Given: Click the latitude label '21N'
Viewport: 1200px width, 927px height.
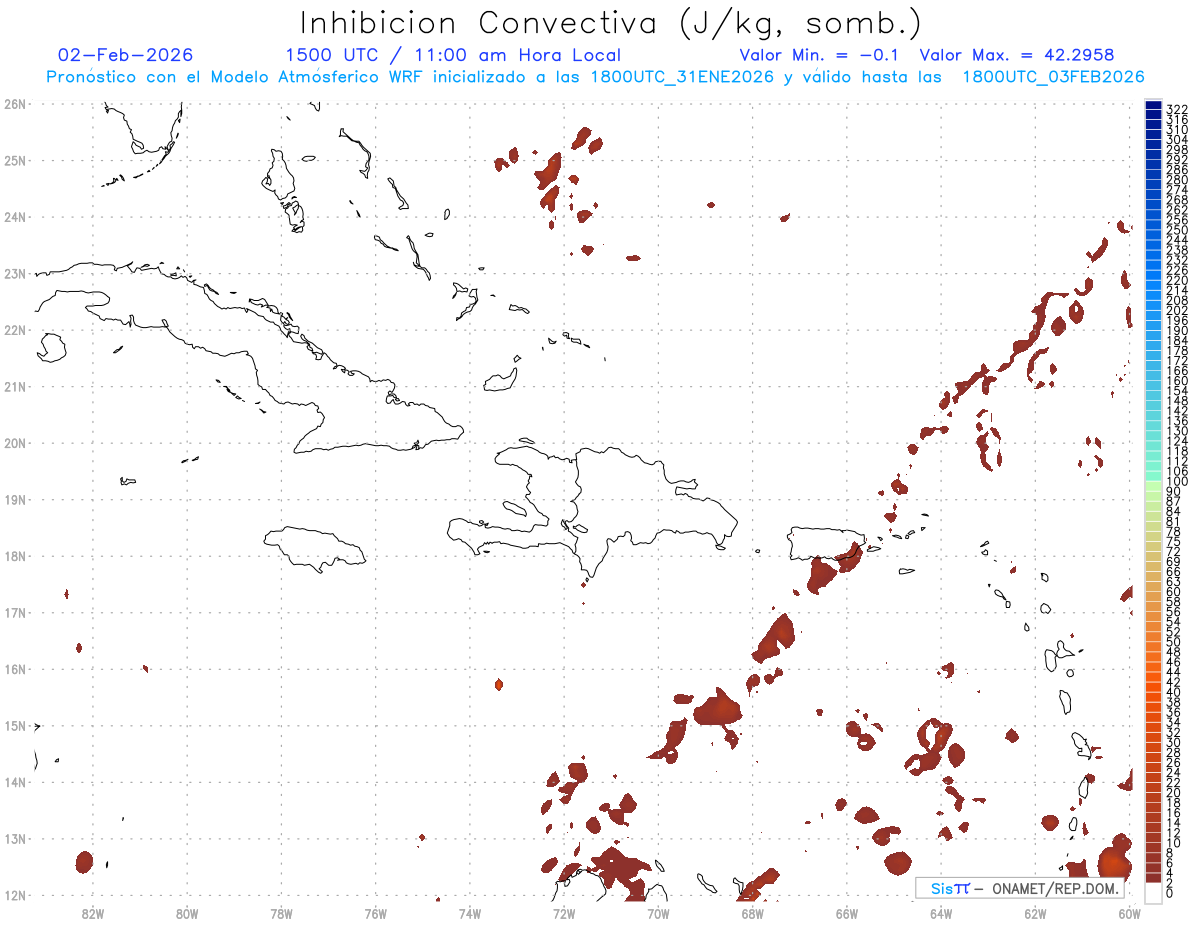Looking at the screenshot, I should coord(14,386).
